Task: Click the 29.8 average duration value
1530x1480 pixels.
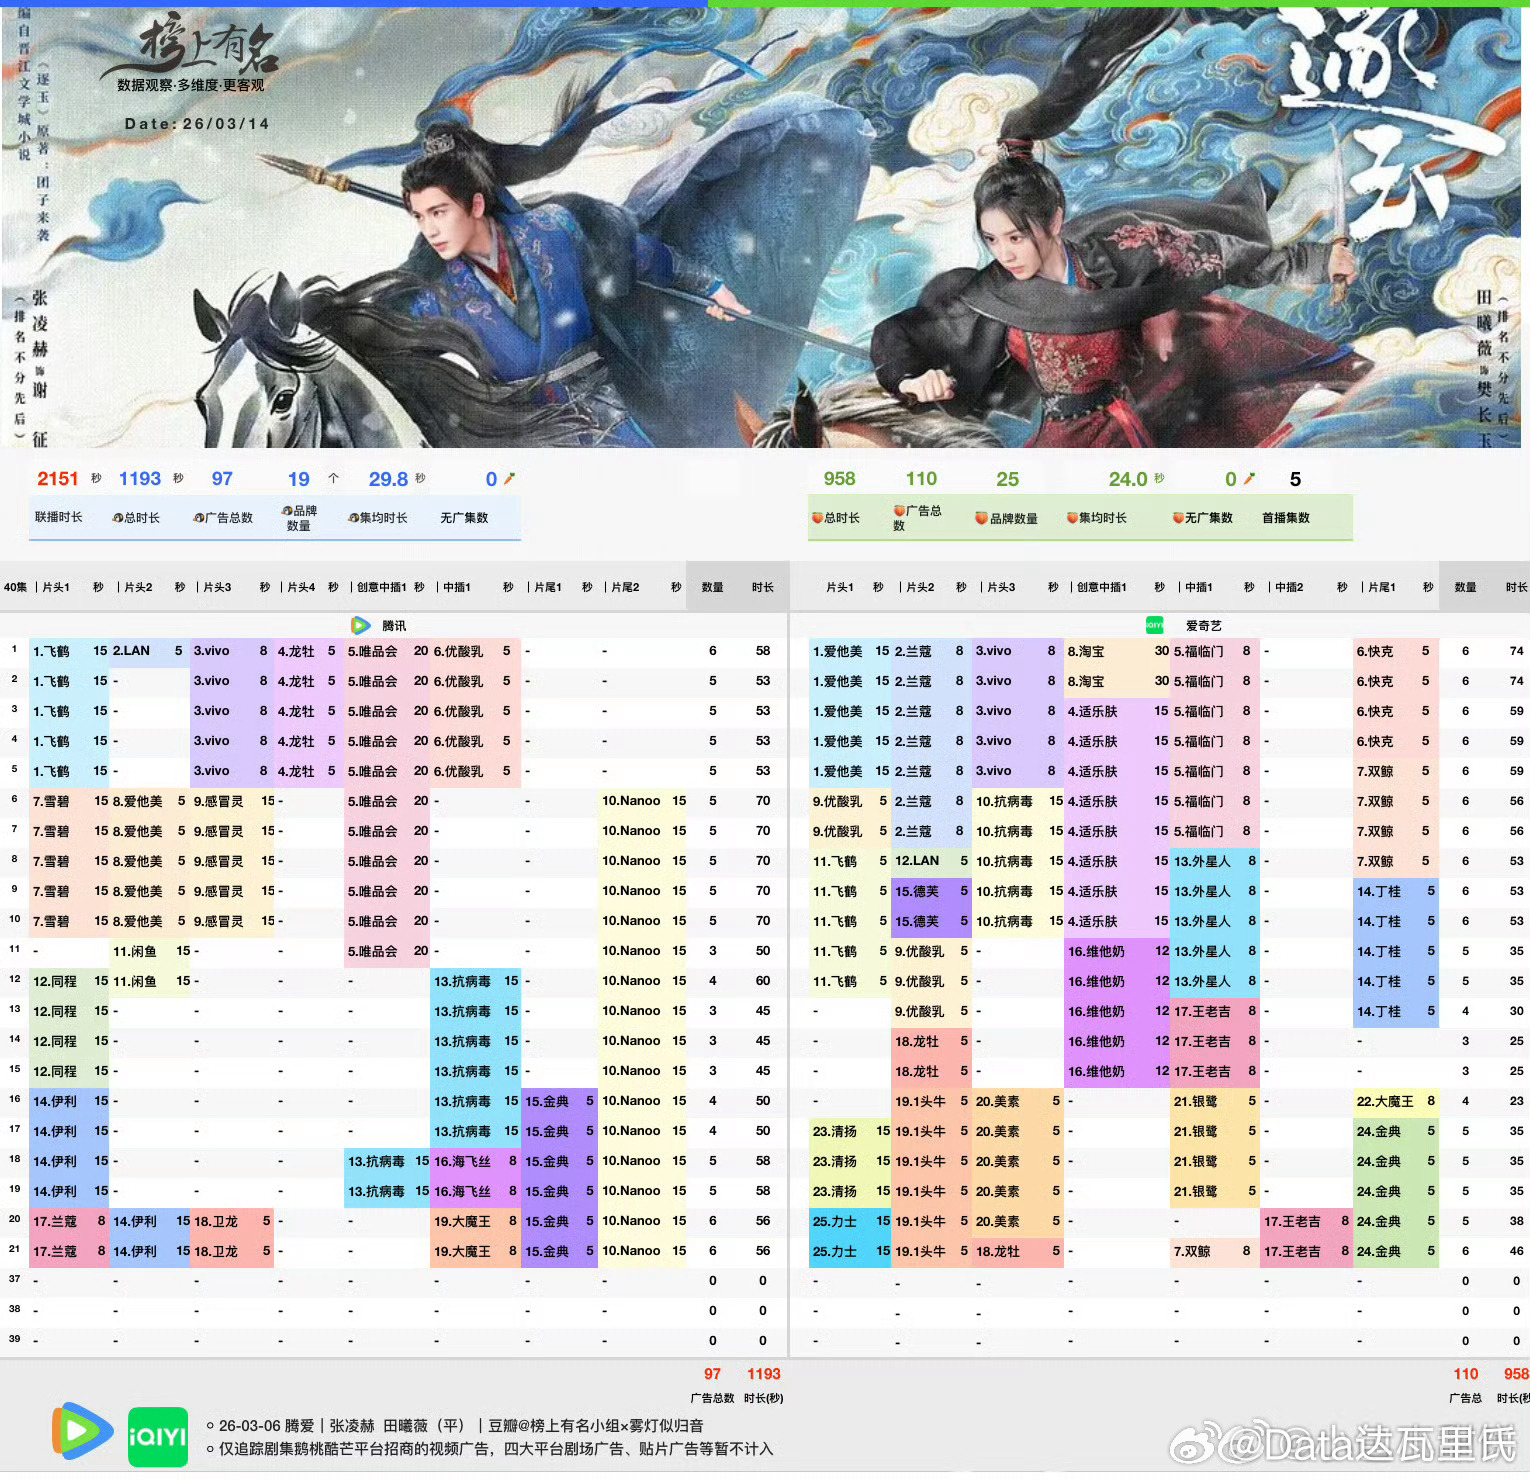Action: (x=388, y=479)
